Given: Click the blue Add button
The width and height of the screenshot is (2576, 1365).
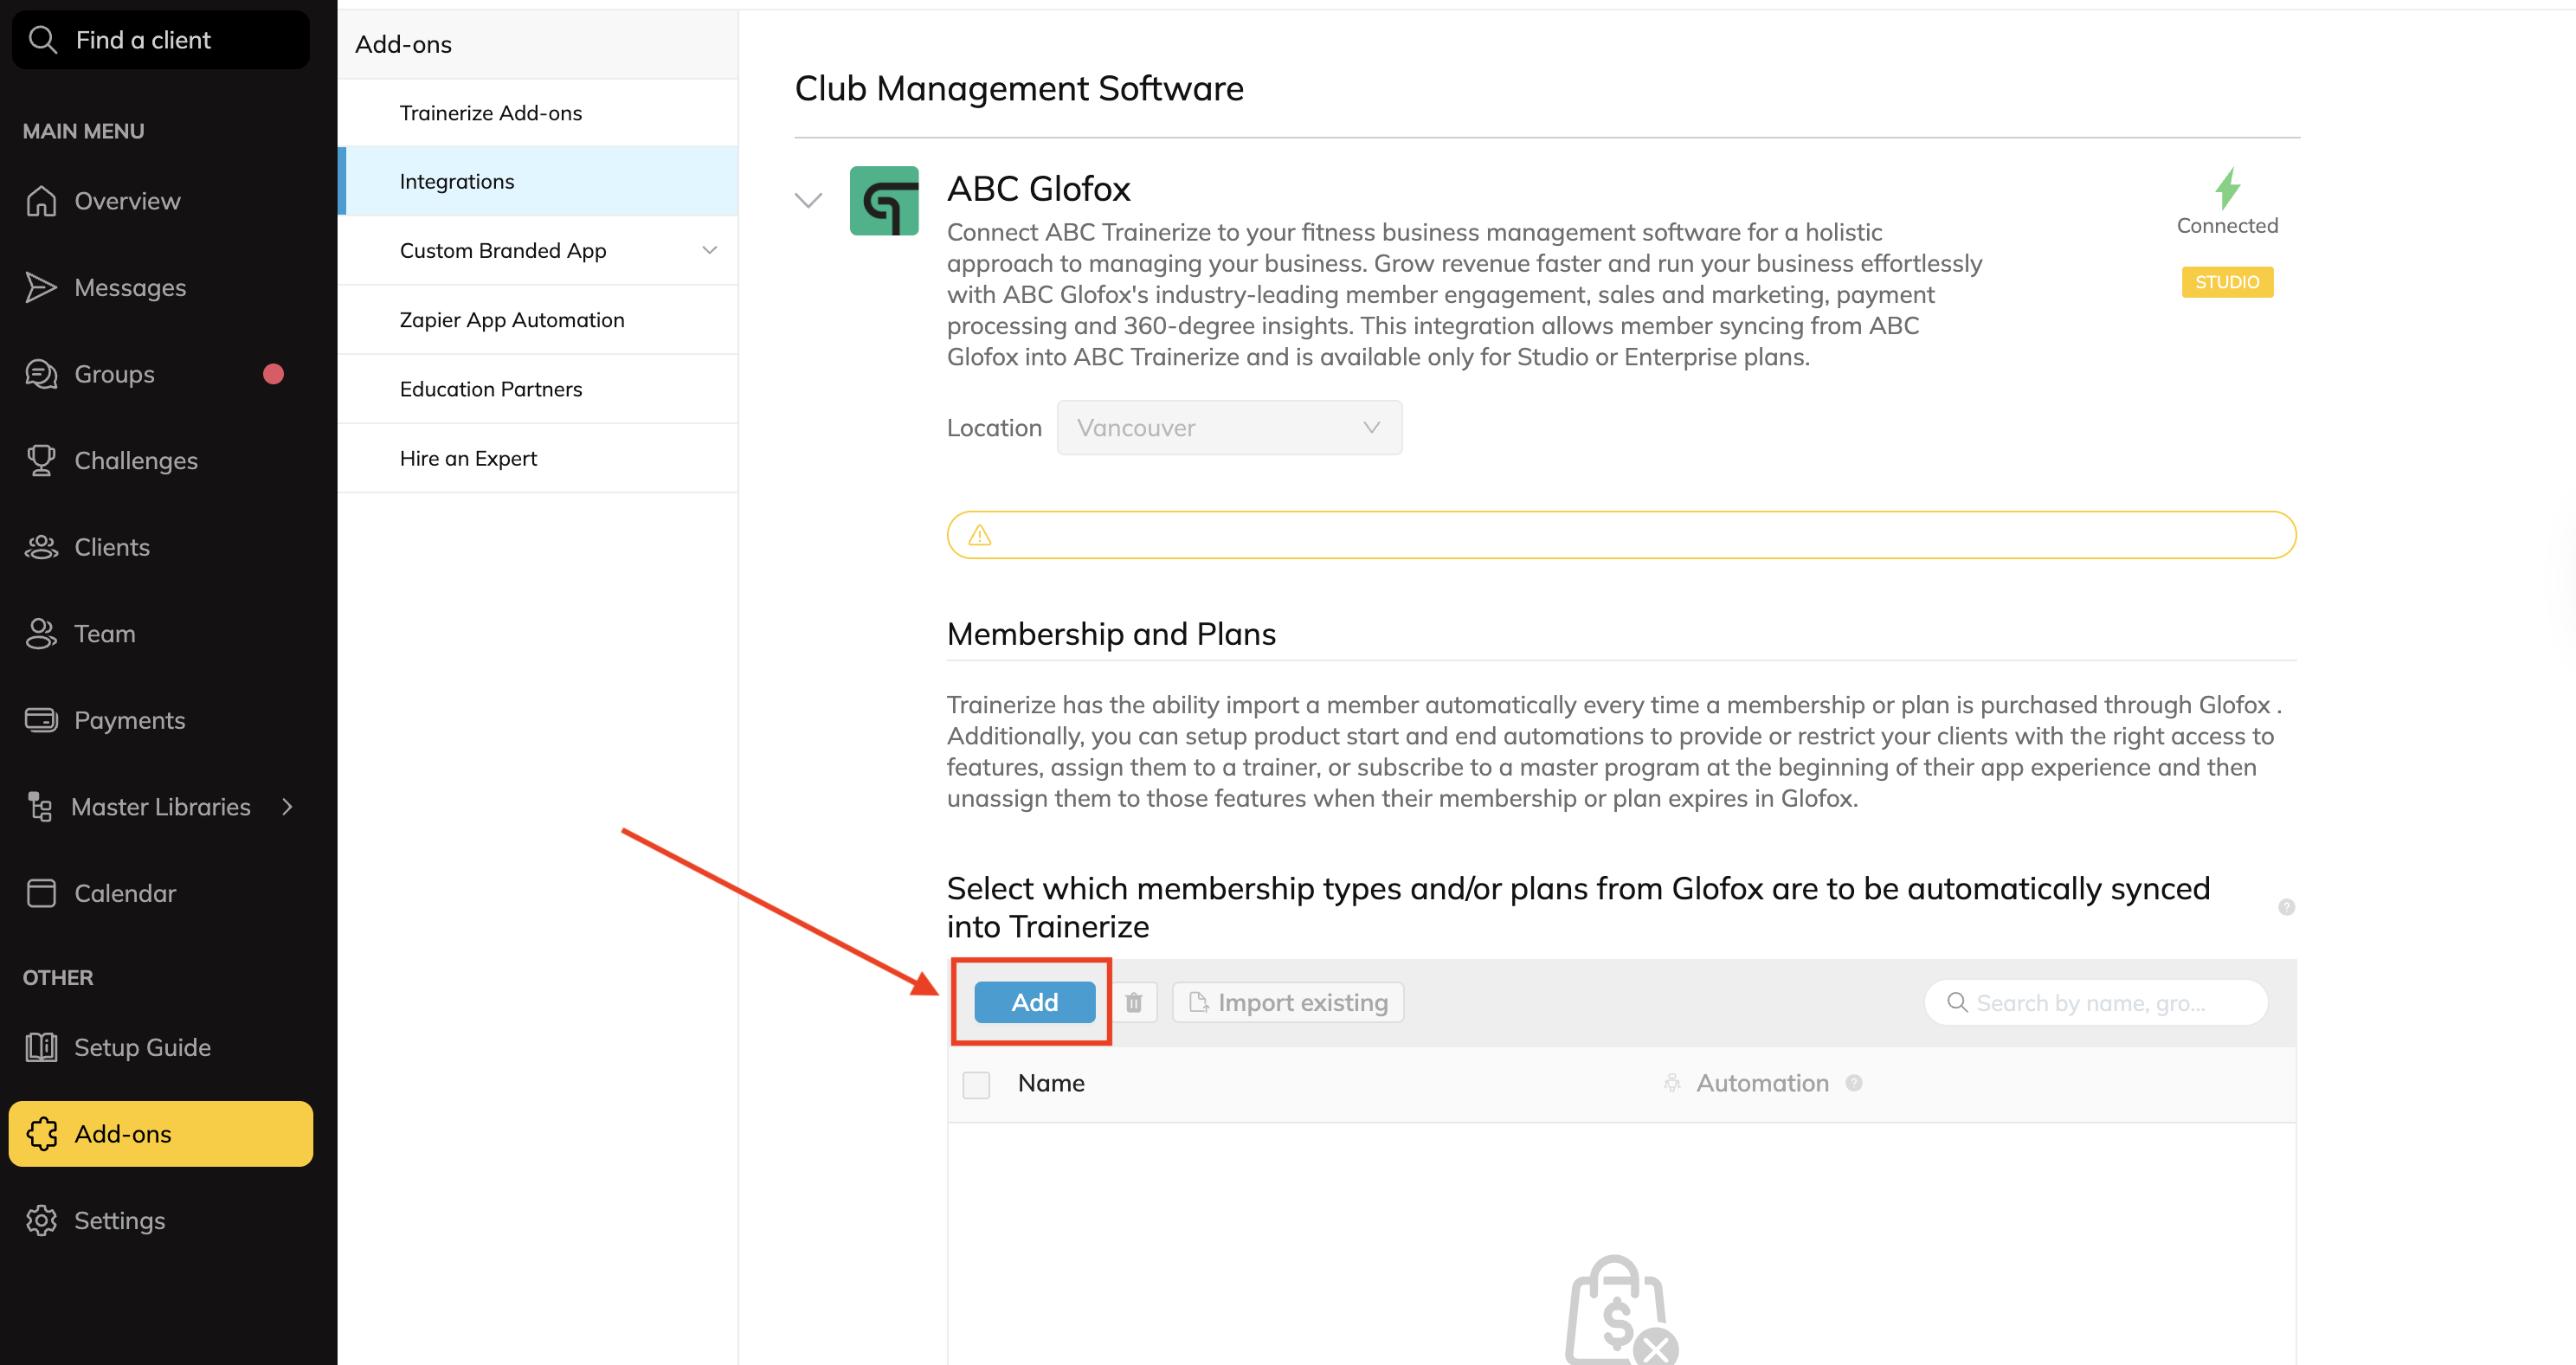Looking at the screenshot, I should [x=1034, y=1002].
